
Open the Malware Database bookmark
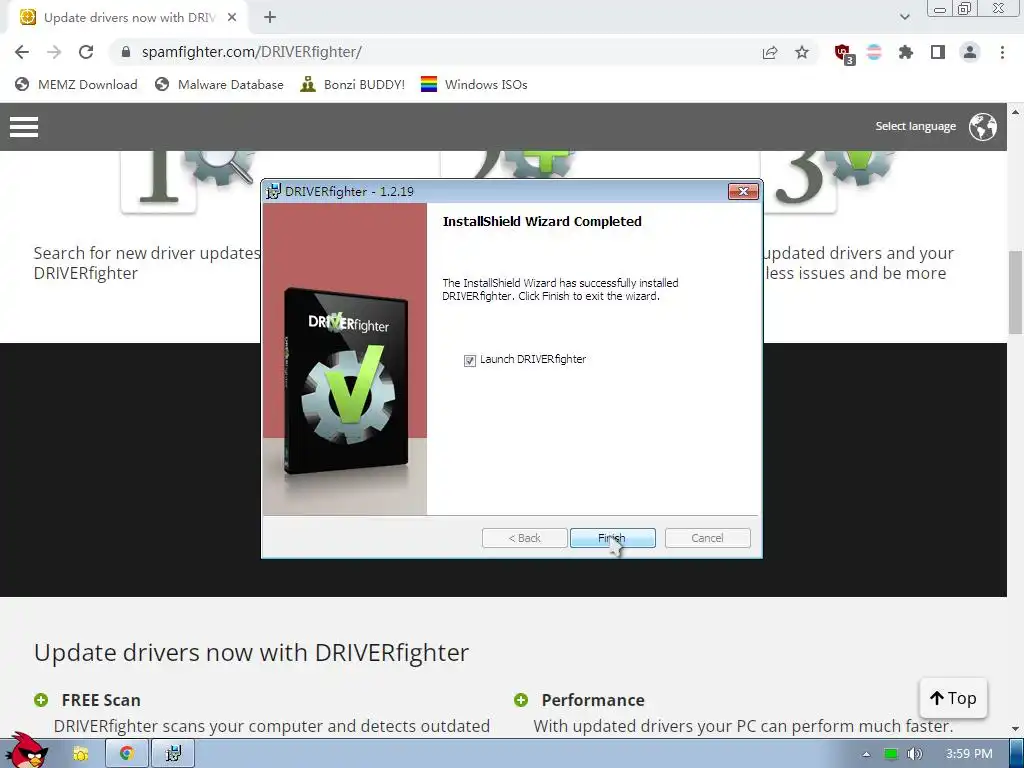click(219, 84)
